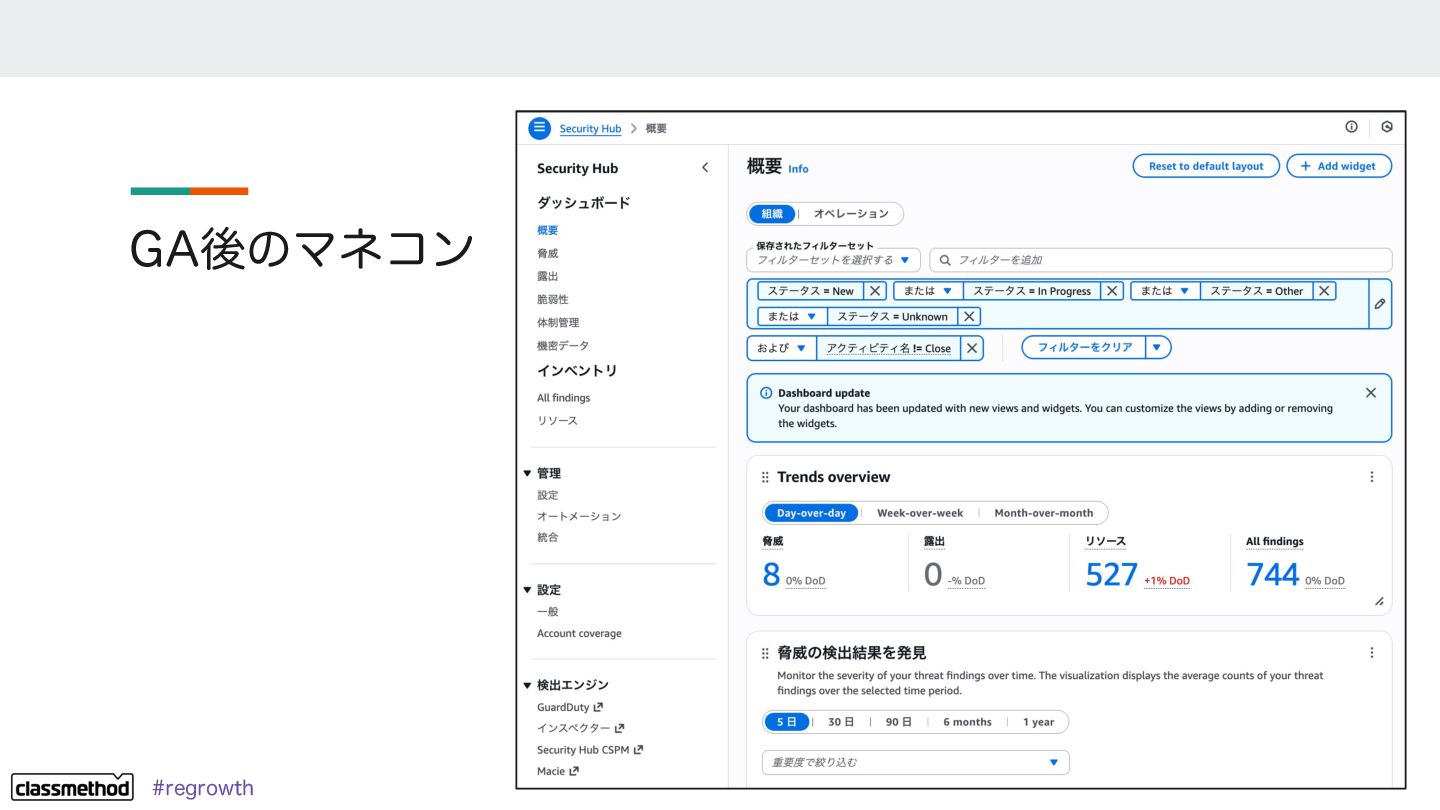1440x810 pixels.
Task: Collapse the 設定 sidebar section
Action: tap(527, 590)
